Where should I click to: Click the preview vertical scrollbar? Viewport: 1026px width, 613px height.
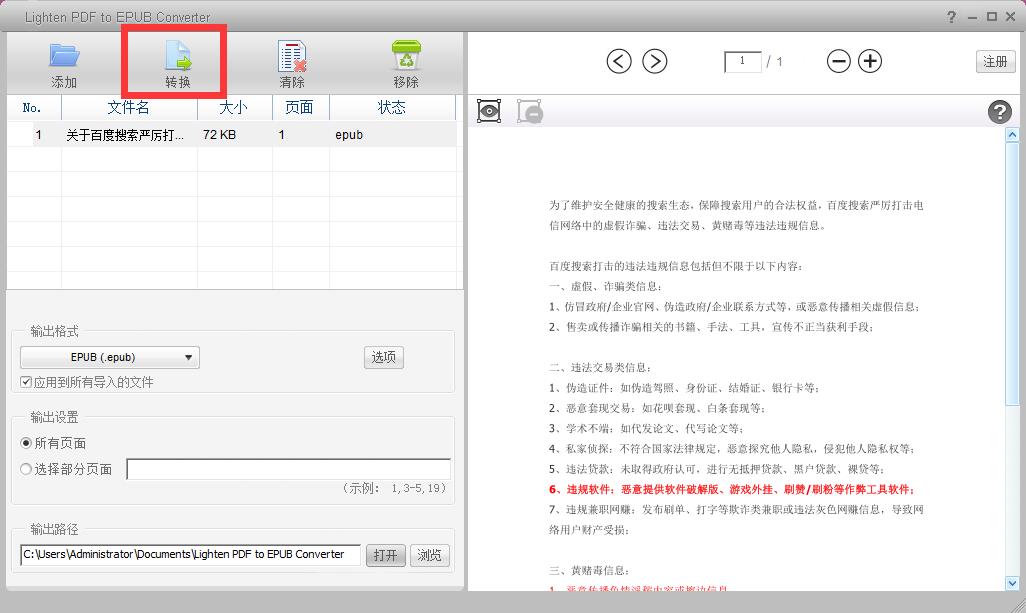click(x=1011, y=360)
